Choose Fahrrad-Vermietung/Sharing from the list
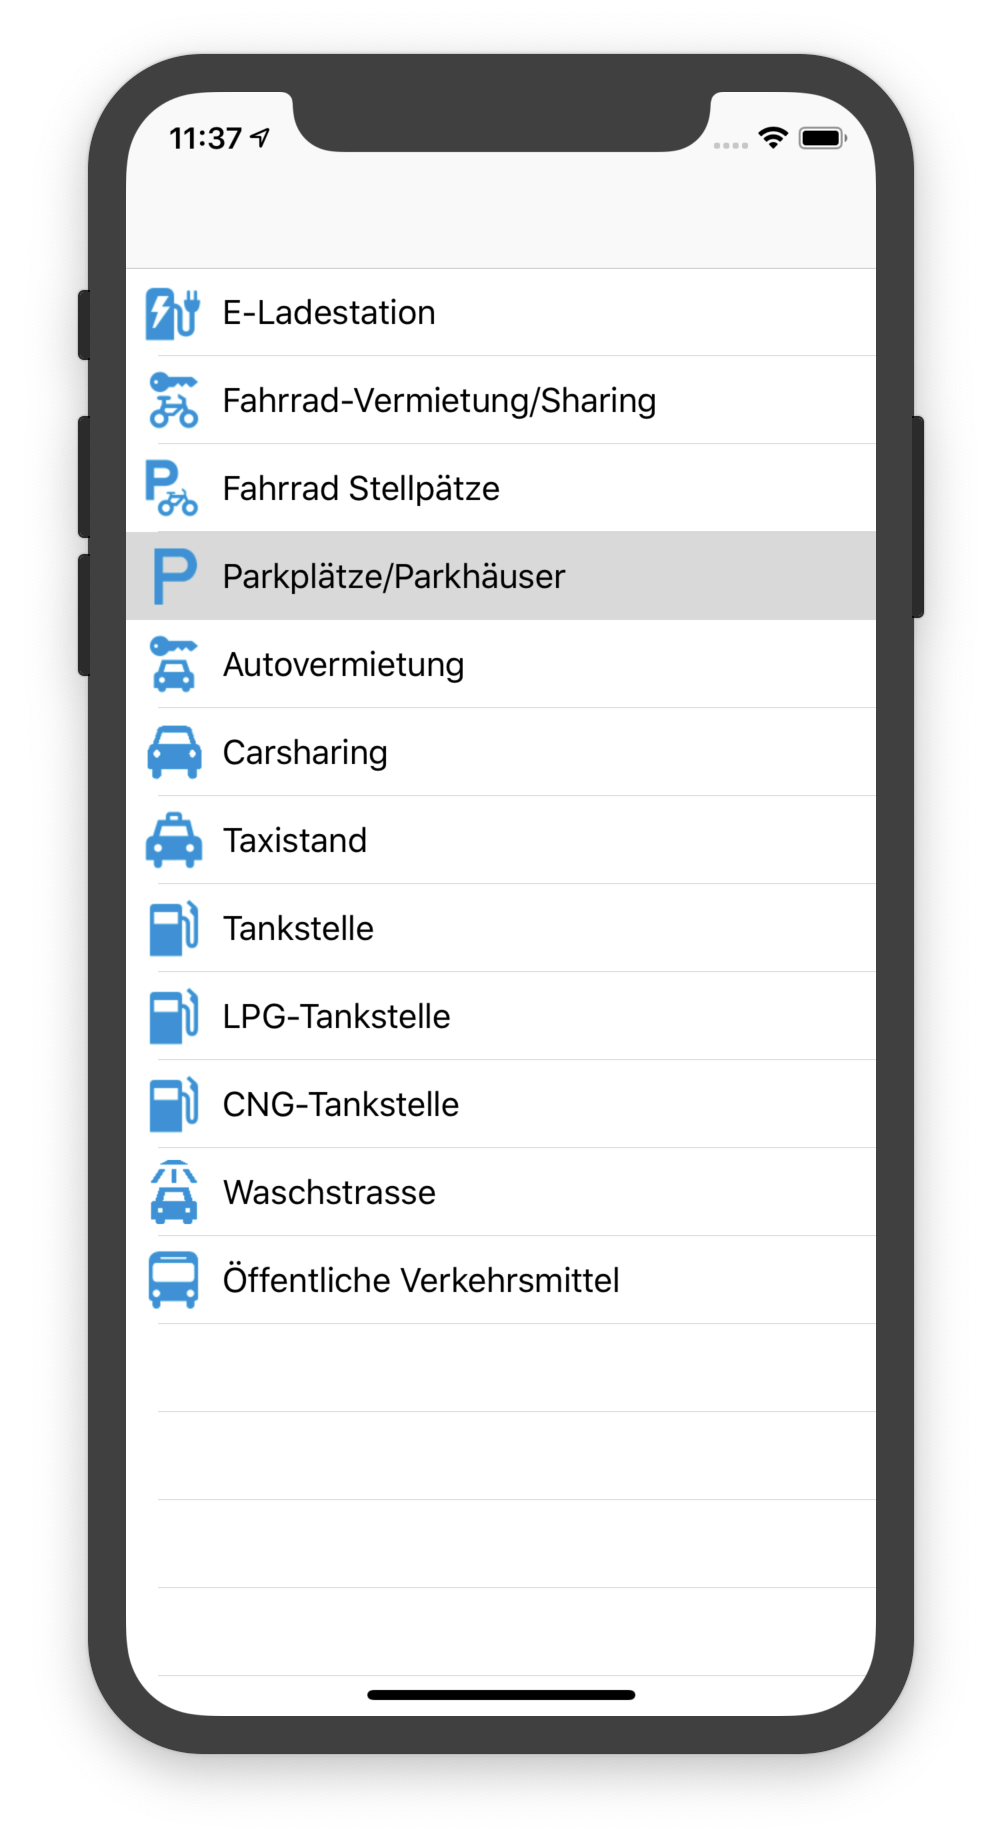Viewport: 1002px width, 1840px height. pyautogui.click(x=439, y=401)
